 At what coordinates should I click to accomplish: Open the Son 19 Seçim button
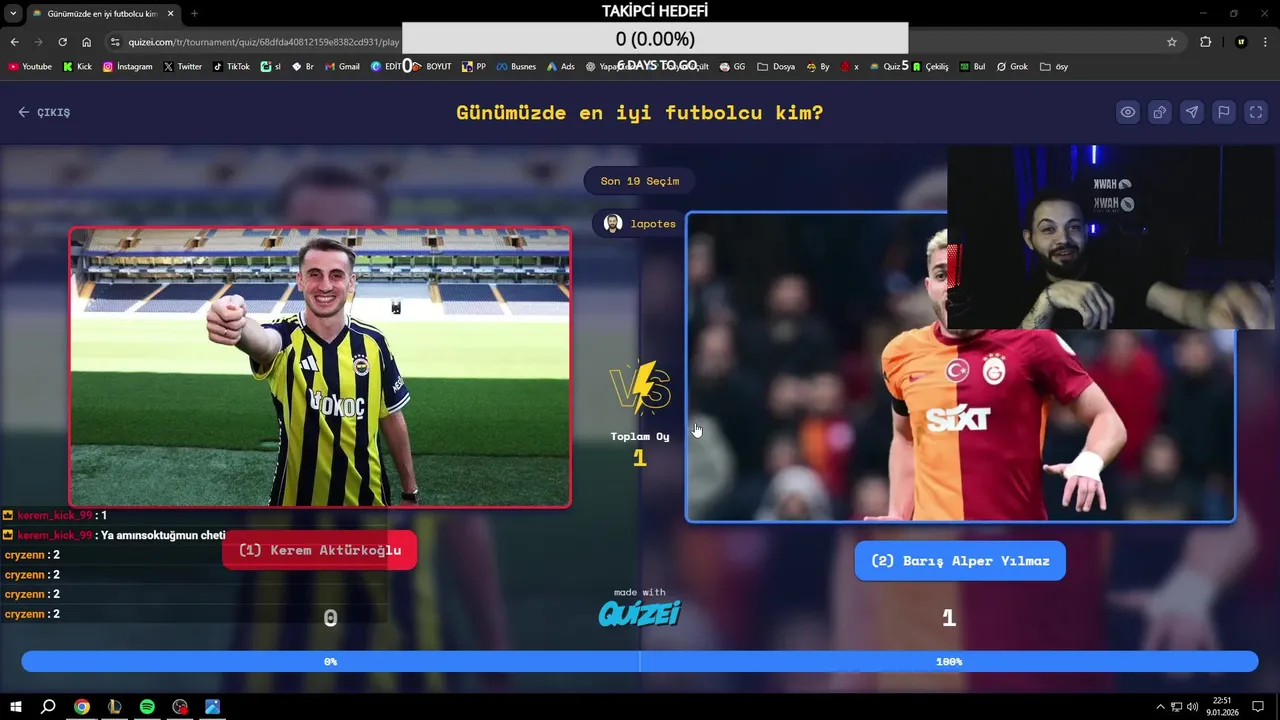639,181
